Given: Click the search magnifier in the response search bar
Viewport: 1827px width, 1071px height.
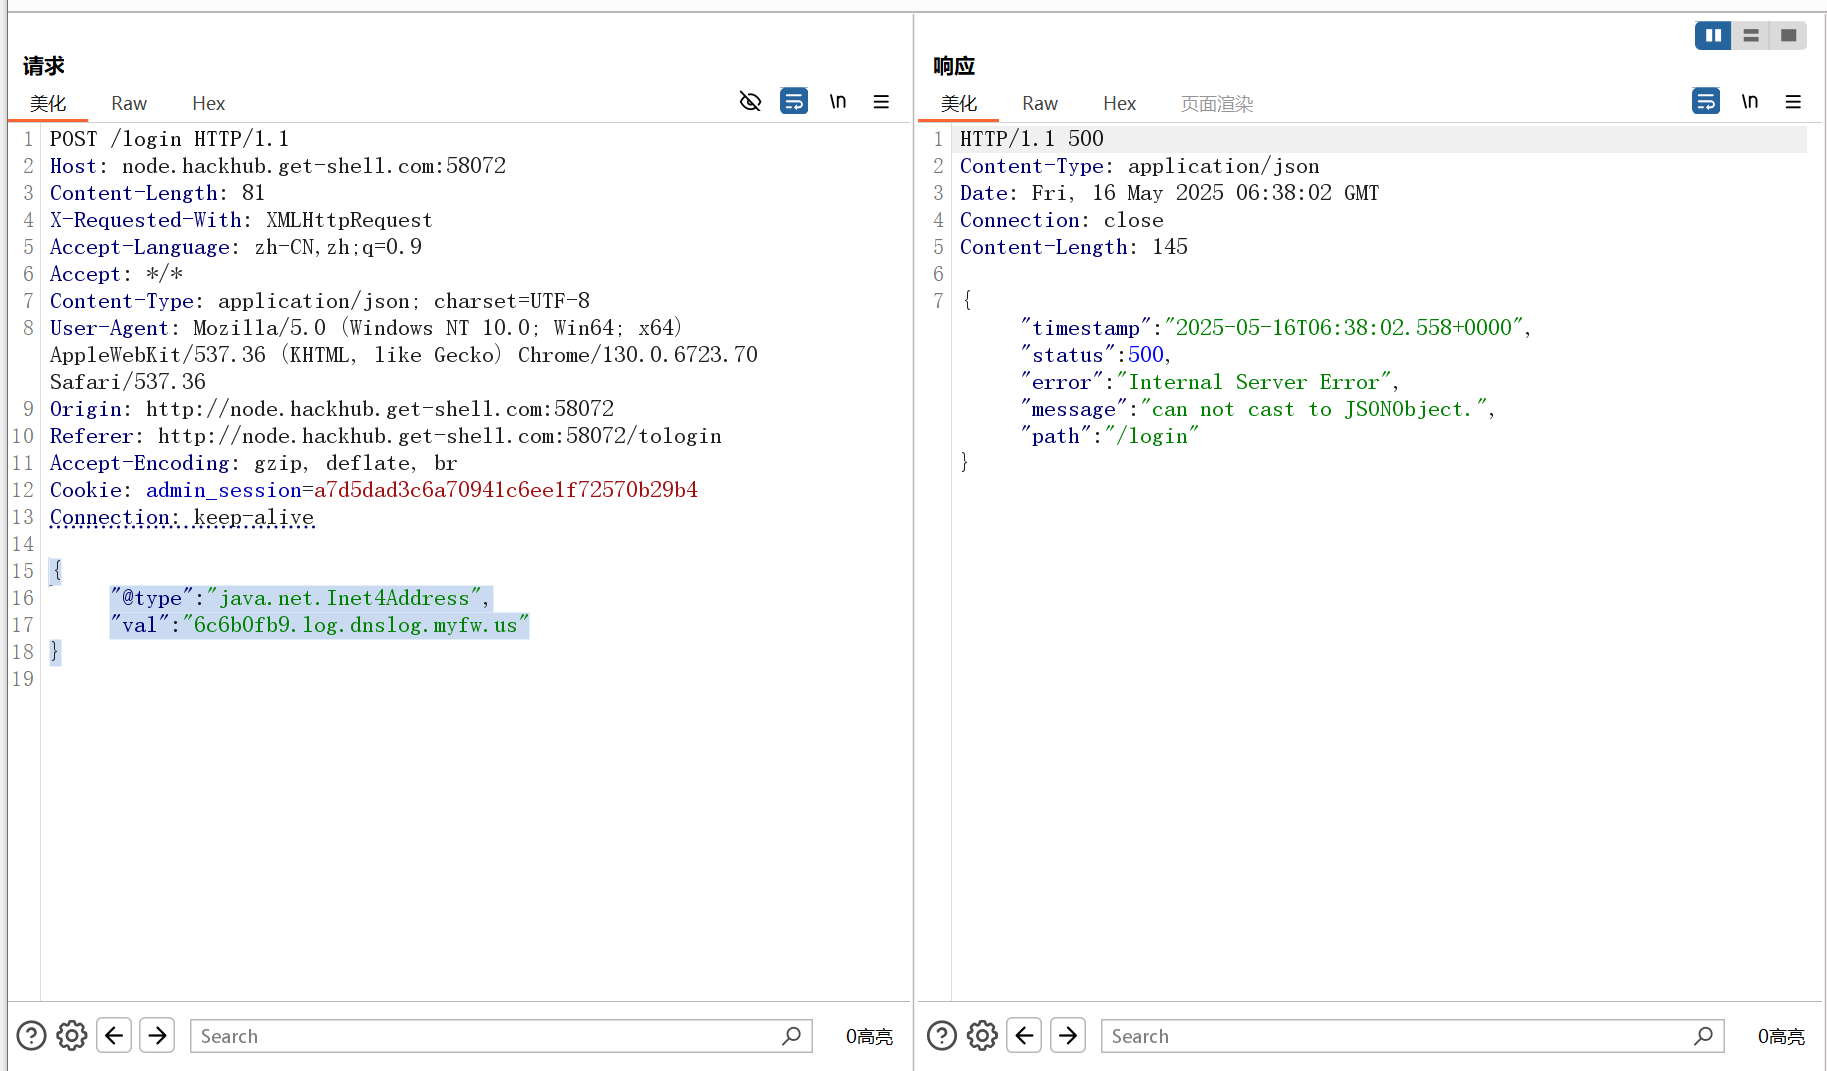Looking at the screenshot, I should coord(1703,1036).
